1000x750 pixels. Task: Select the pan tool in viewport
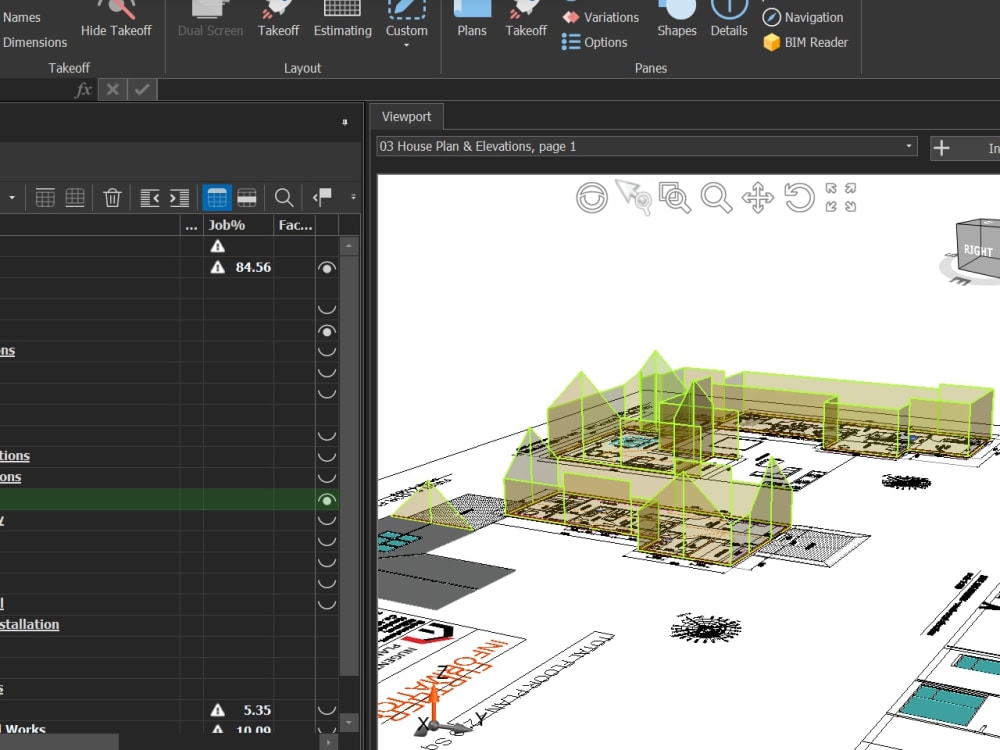(x=758, y=197)
